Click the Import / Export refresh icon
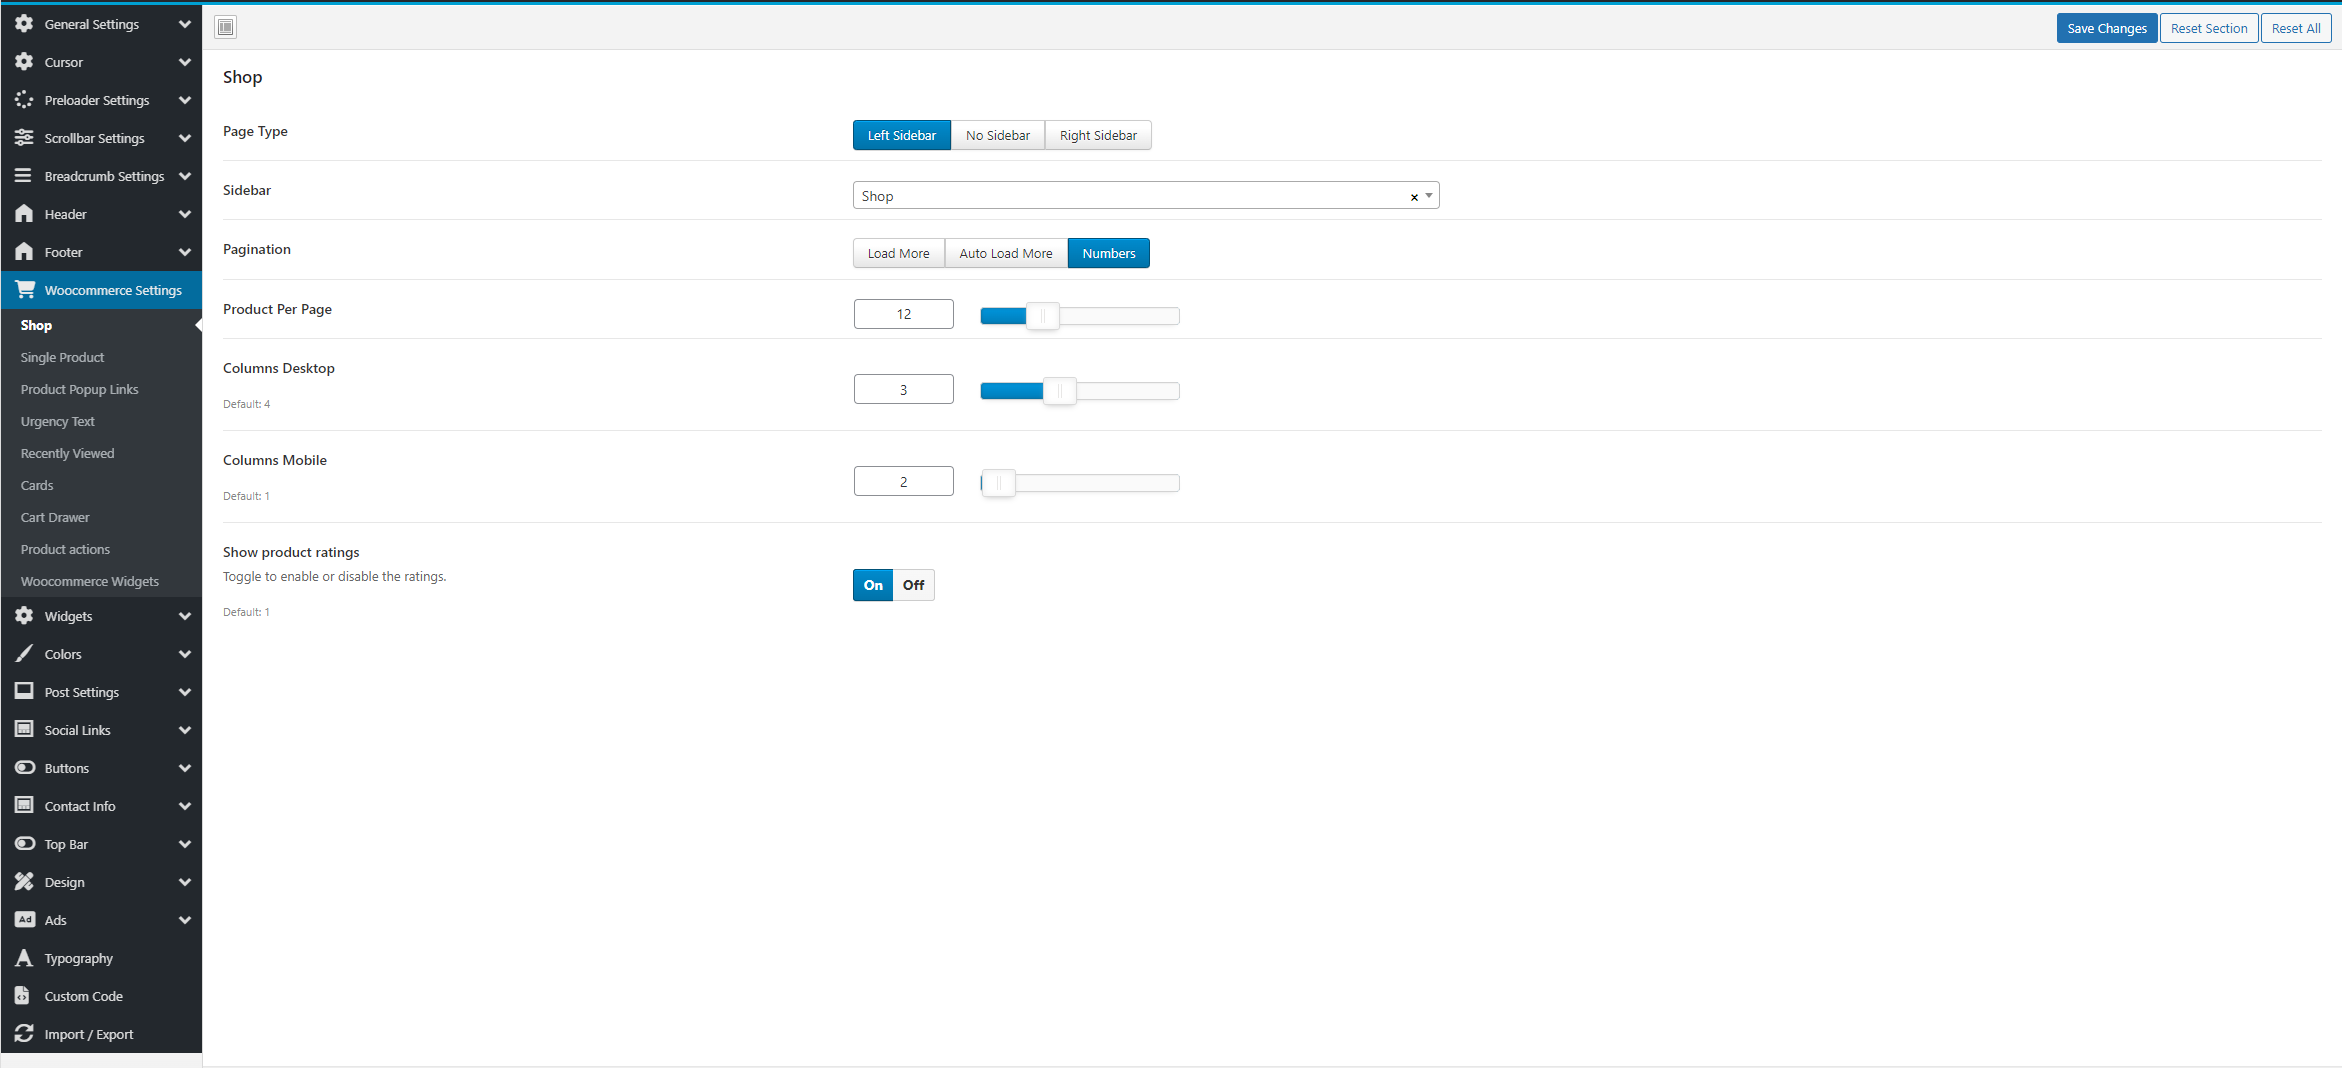Screen dimensions: 2342x1068 click(24, 1034)
